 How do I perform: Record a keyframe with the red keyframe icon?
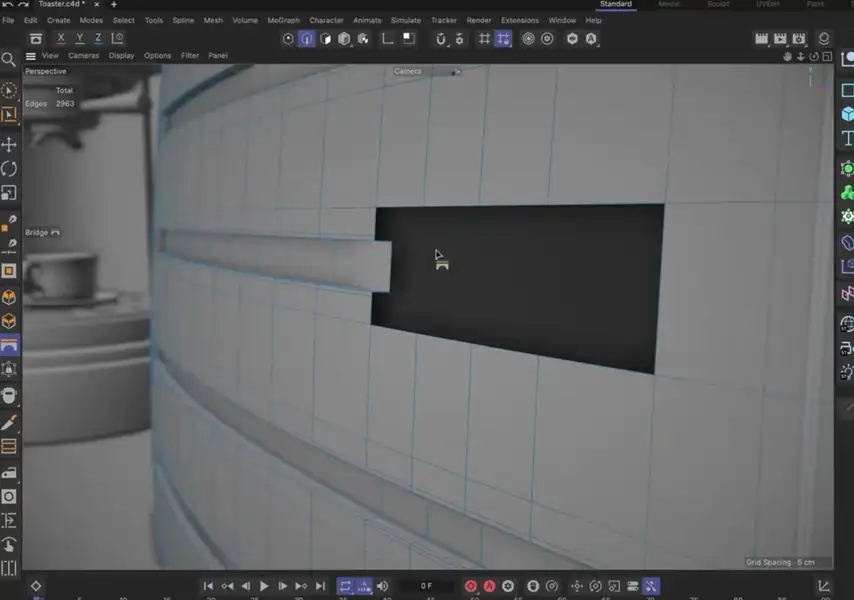pos(471,586)
